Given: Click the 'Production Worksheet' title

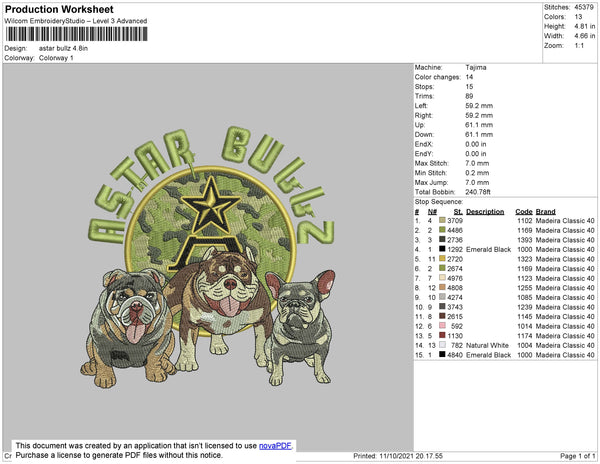Looking at the screenshot, I should pyautogui.click(x=59, y=10).
